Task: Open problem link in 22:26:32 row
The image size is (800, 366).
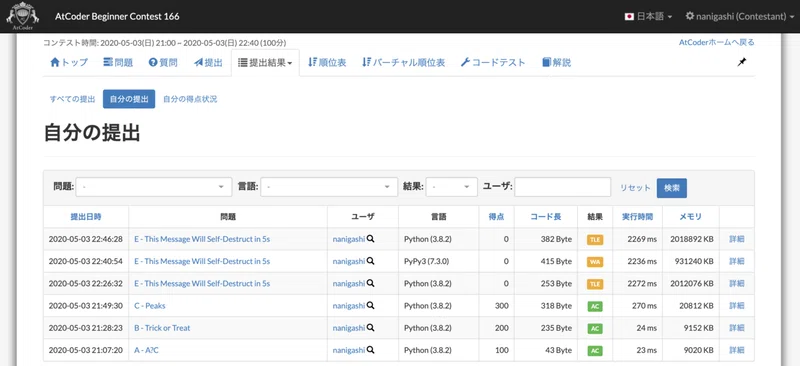Action: pyautogui.click(x=202, y=283)
